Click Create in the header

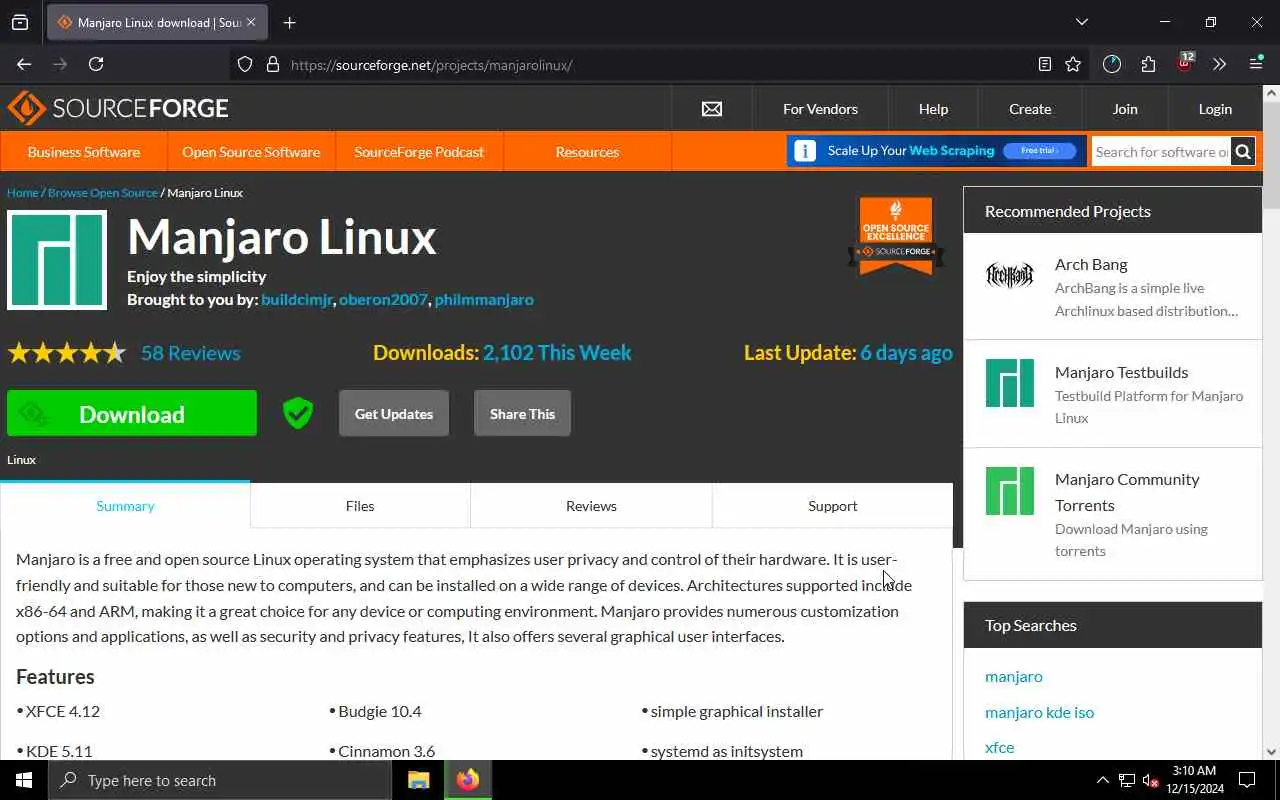1030,109
